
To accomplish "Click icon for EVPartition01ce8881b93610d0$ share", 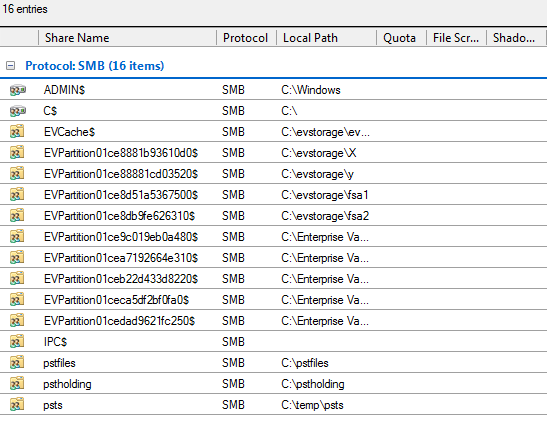I will point(17,152).
